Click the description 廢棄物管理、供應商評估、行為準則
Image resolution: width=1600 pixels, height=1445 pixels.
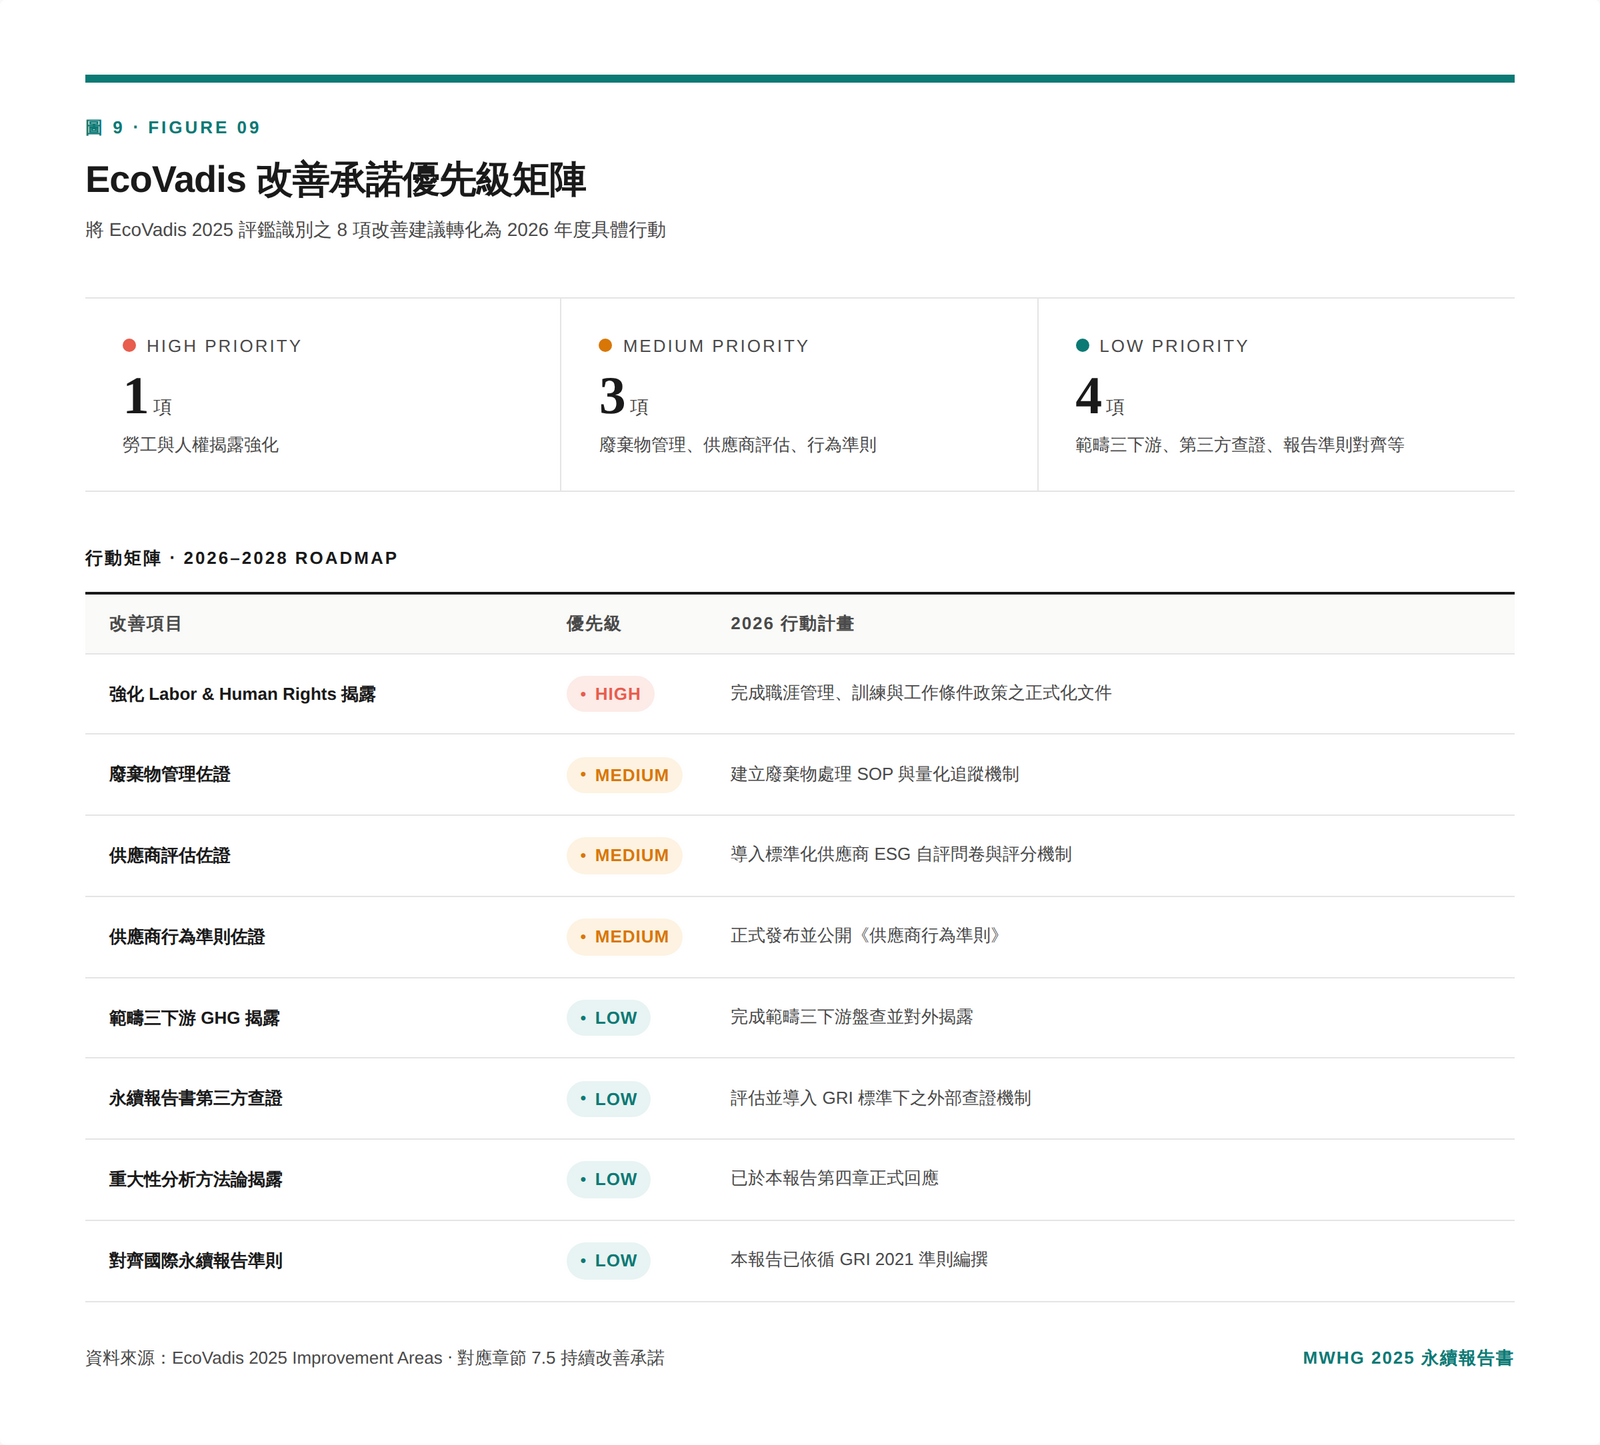tap(737, 445)
